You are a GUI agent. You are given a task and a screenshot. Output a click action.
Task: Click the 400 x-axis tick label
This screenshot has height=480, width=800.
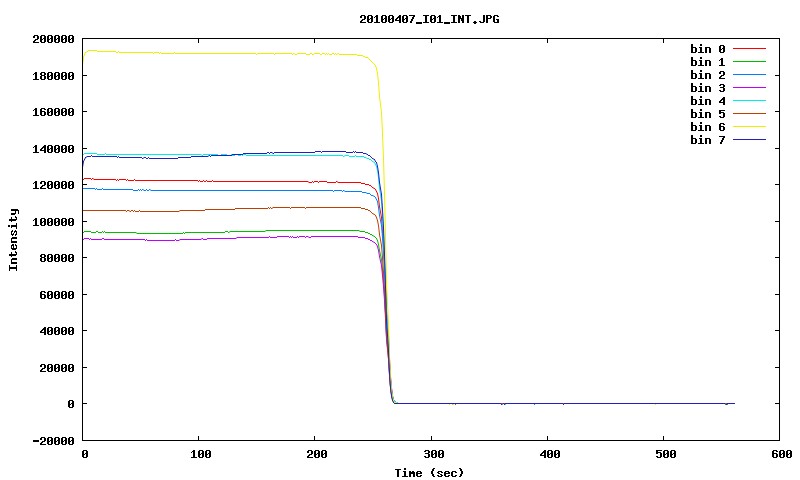point(549,454)
